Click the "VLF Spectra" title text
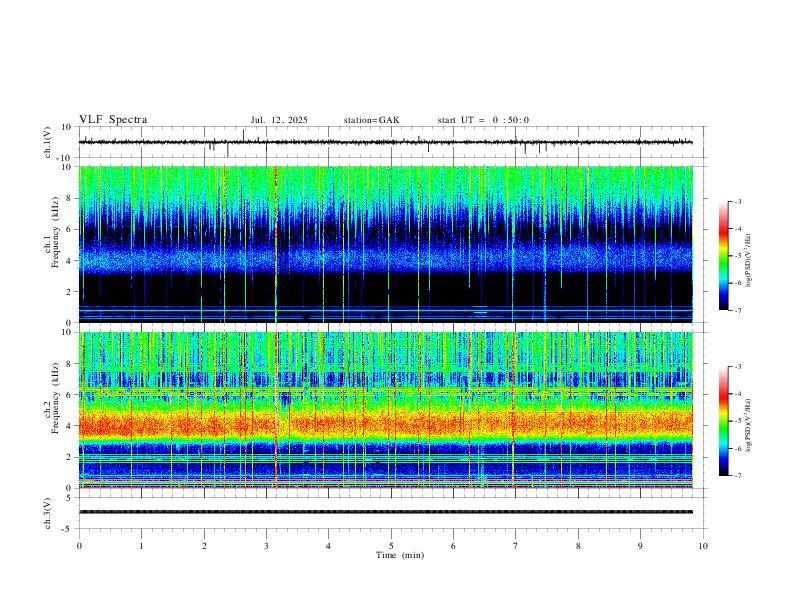 coord(113,120)
